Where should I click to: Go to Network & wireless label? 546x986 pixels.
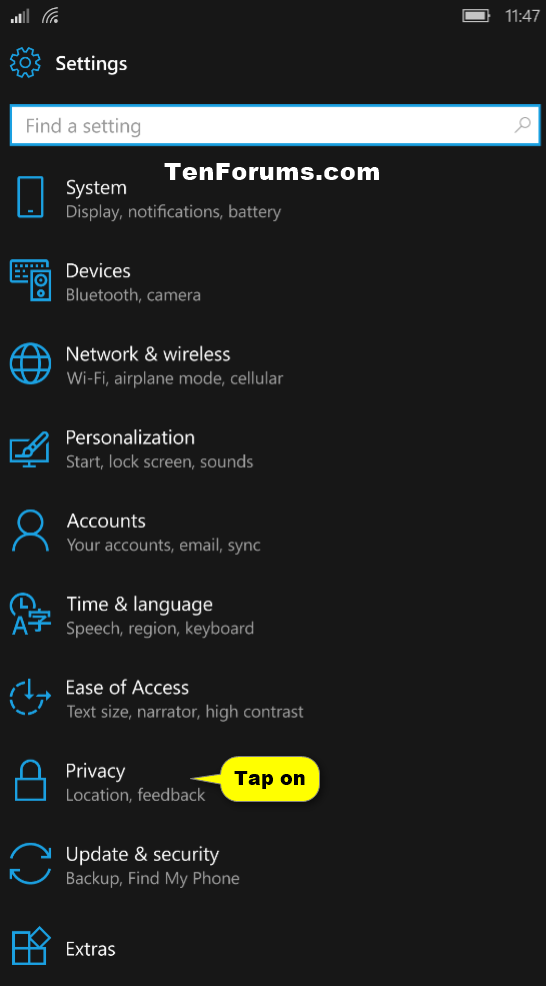[x=148, y=354]
